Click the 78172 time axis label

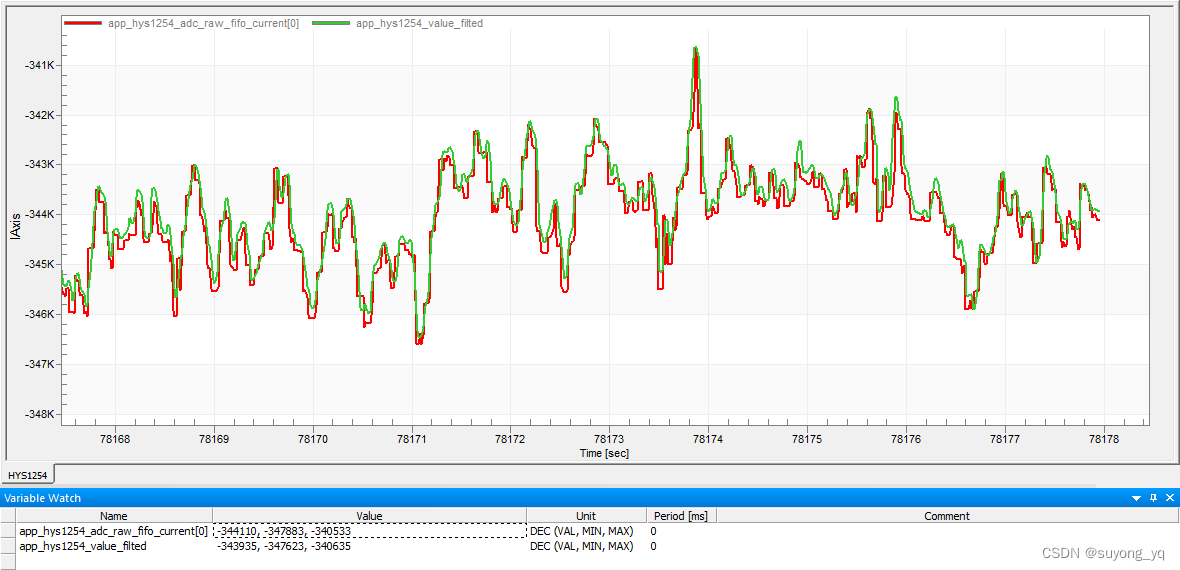[x=510, y=438]
